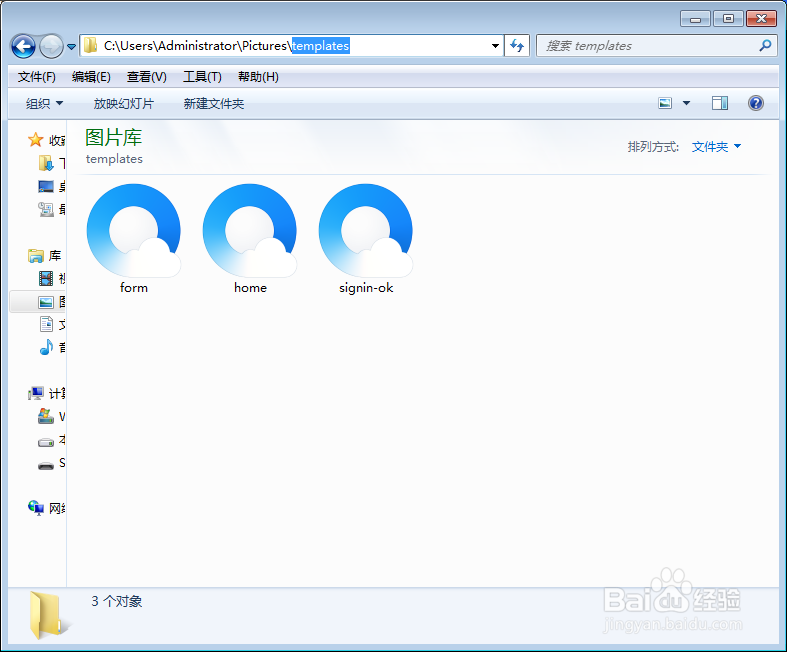Click the home file name label
Screen dimensions: 787x652
[250, 288]
